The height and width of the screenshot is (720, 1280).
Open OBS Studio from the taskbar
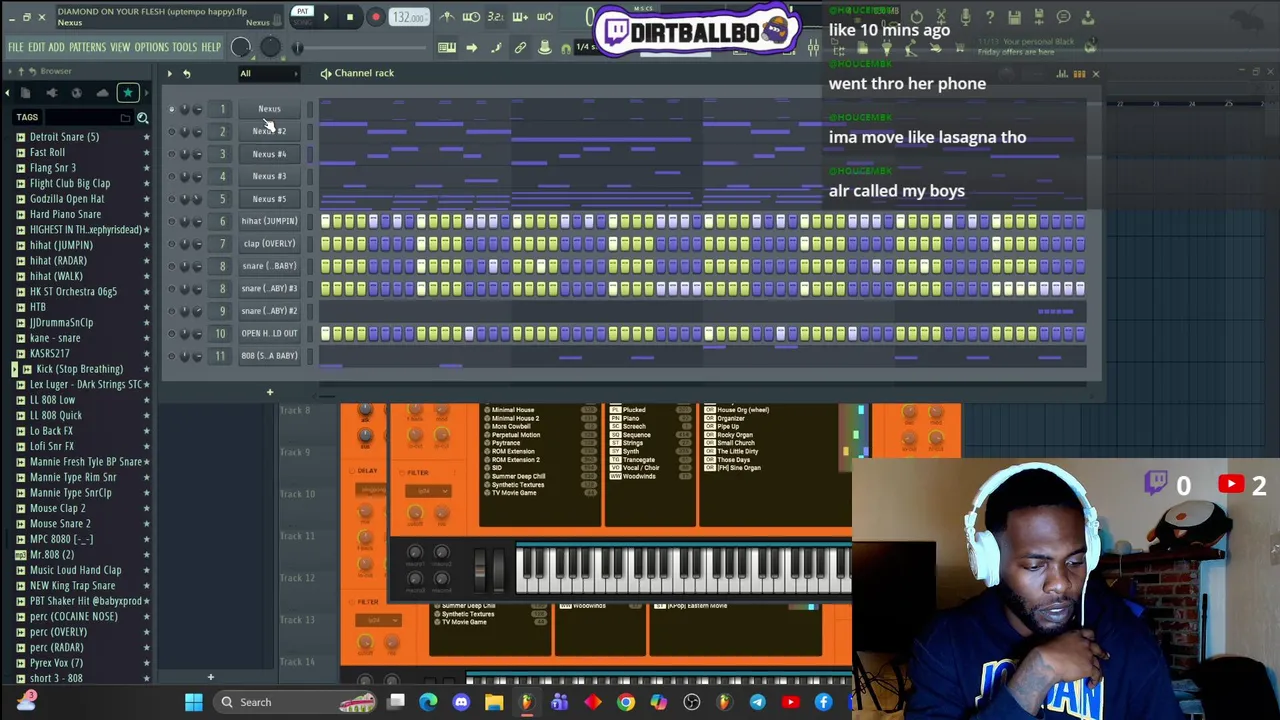coord(691,702)
